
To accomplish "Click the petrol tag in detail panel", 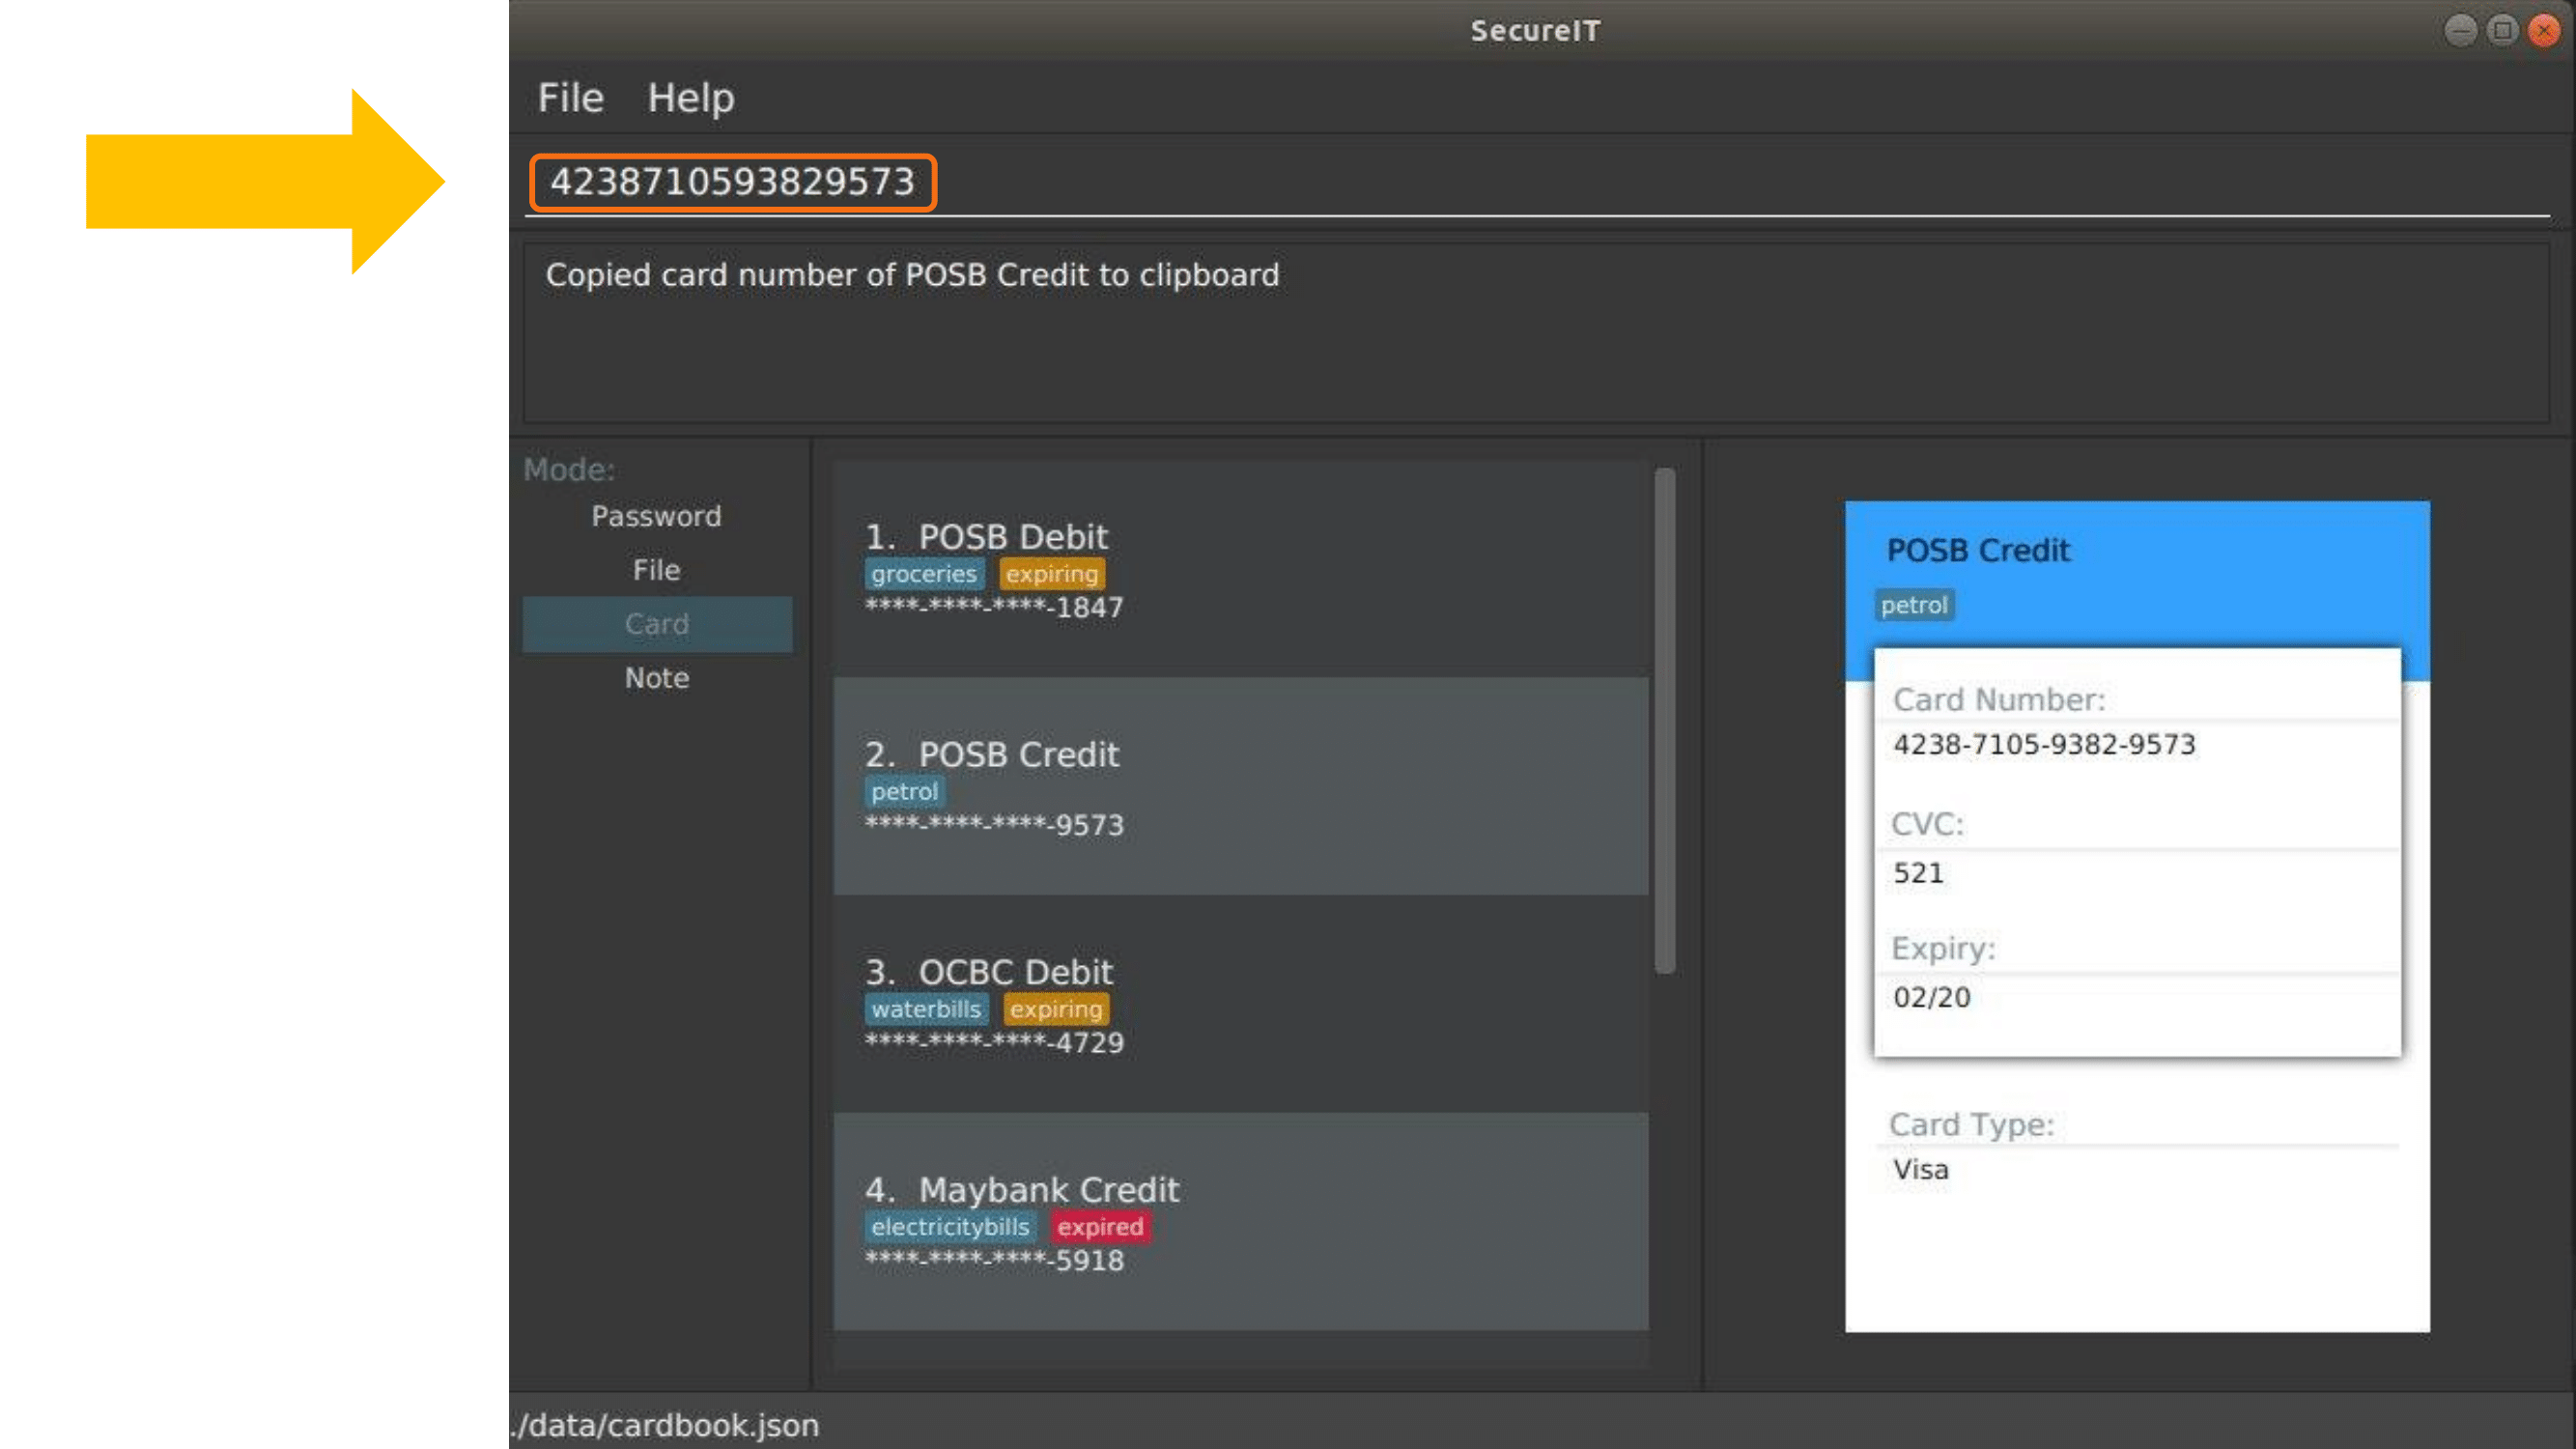I will point(1914,606).
